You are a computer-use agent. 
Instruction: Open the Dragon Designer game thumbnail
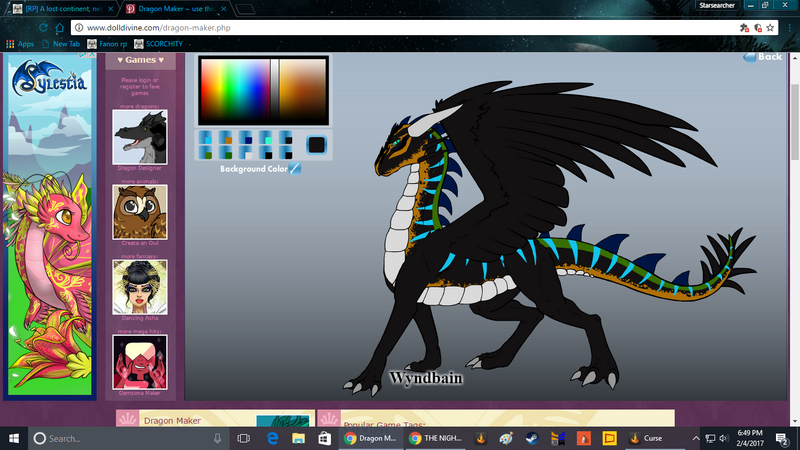tap(140, 137)
